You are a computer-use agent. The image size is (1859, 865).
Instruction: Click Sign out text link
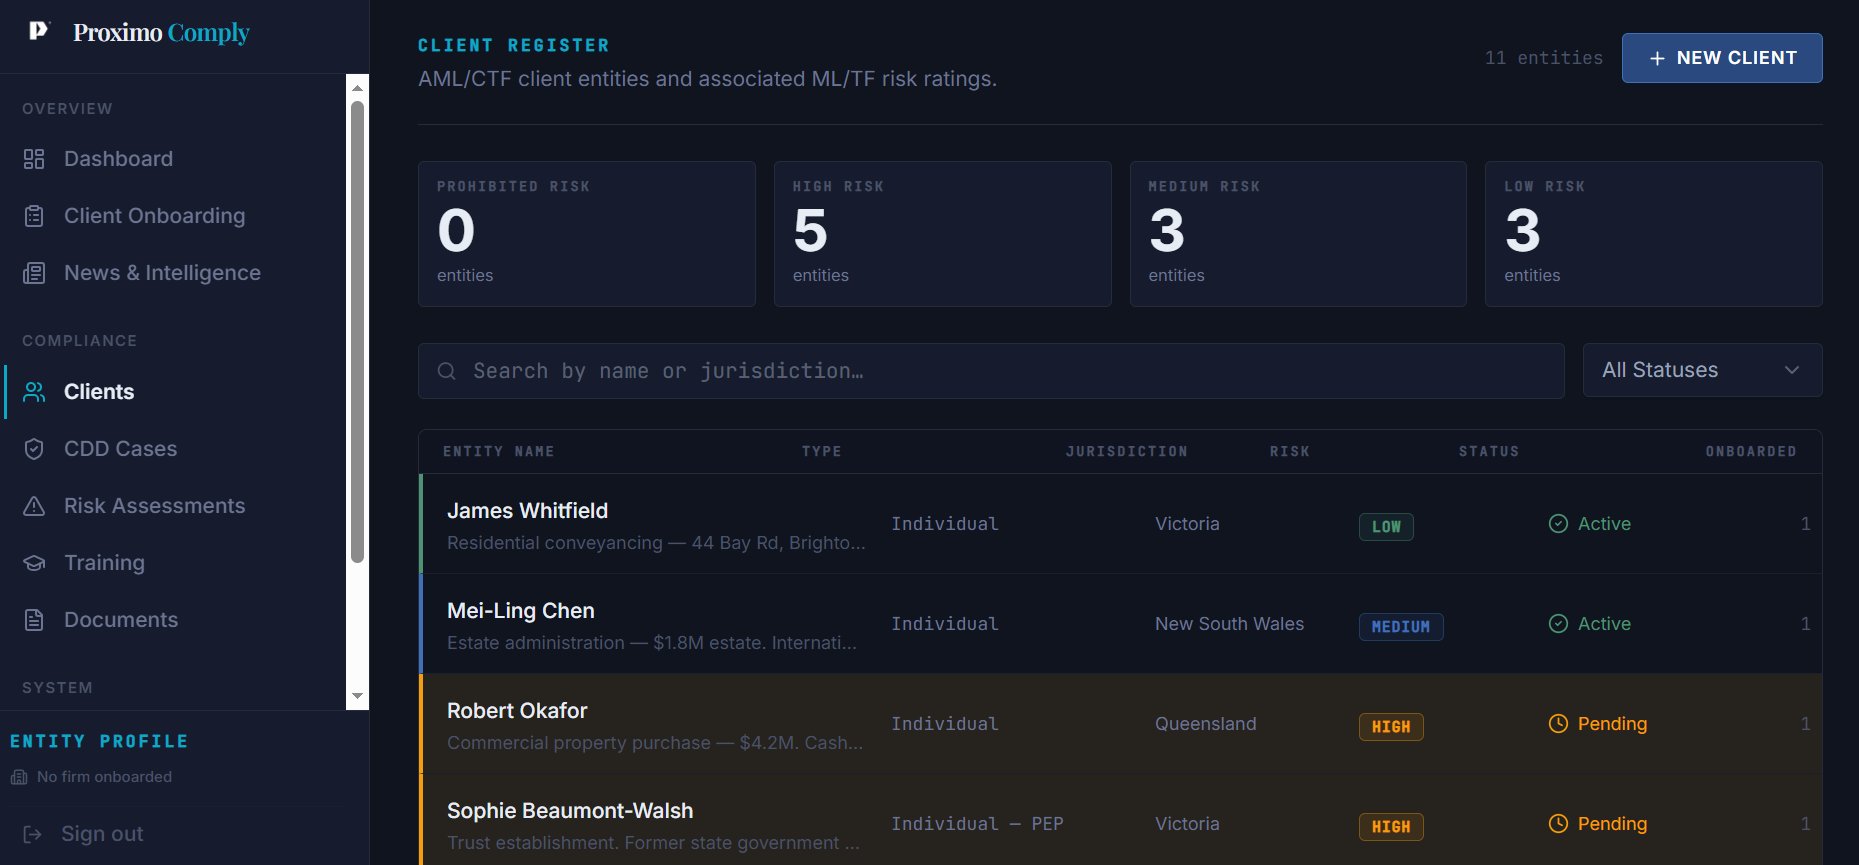point(102,834)
